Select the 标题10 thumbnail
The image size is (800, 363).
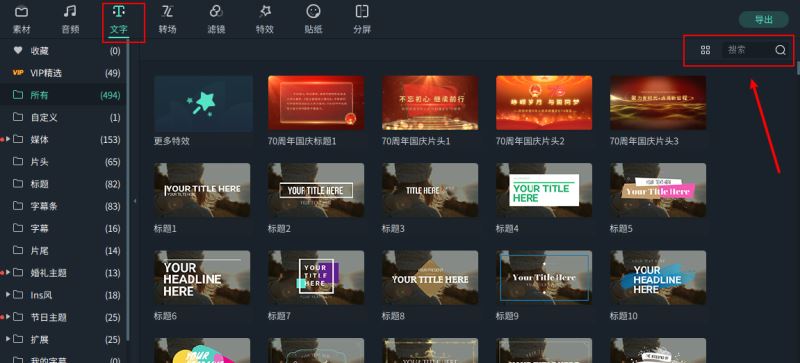[658, 278]
